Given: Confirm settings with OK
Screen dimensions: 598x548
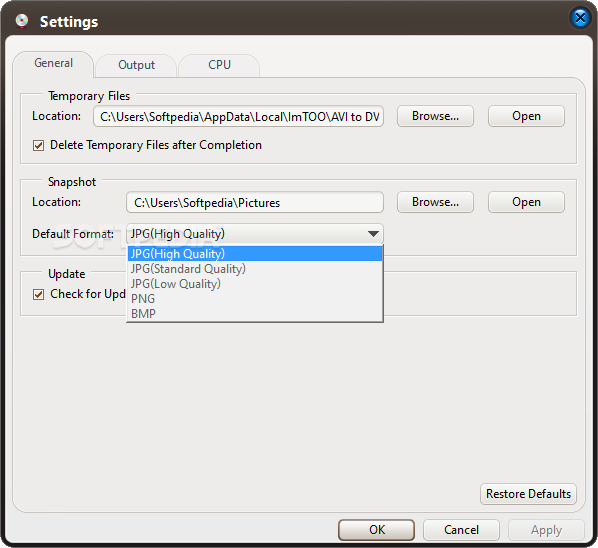Looking at the screenshot, I should click(x=376, y=530).
